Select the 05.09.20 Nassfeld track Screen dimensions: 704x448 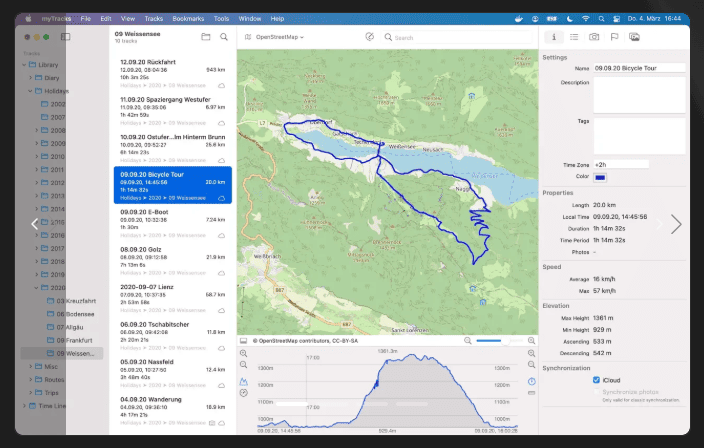pos(173,373)
